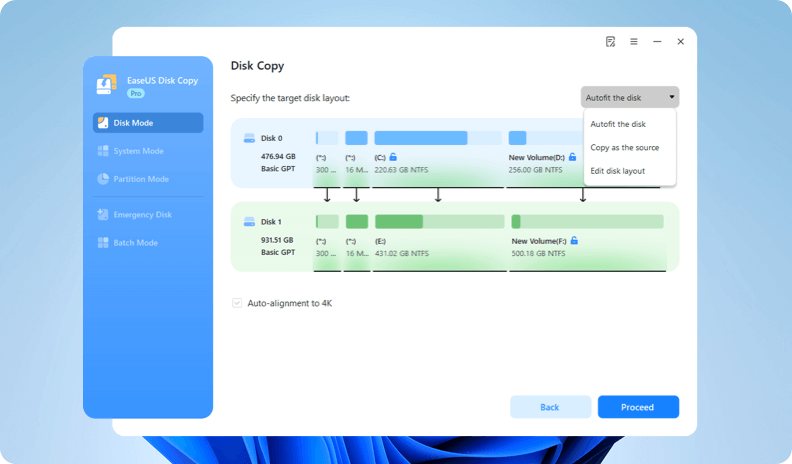This screenshot has width=792, height=464.
Task: Click the Back button
Action: pos(551,407)
